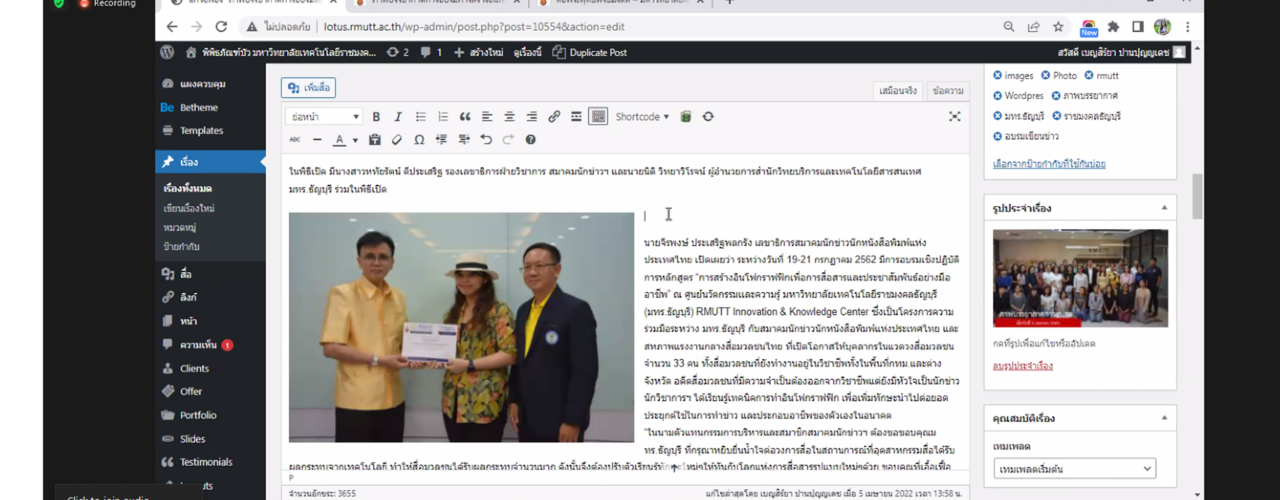The height and width of the screenshot is (500, 1280).
Task: Open Betheme in the sidebar
Action: tap(198, 107)
